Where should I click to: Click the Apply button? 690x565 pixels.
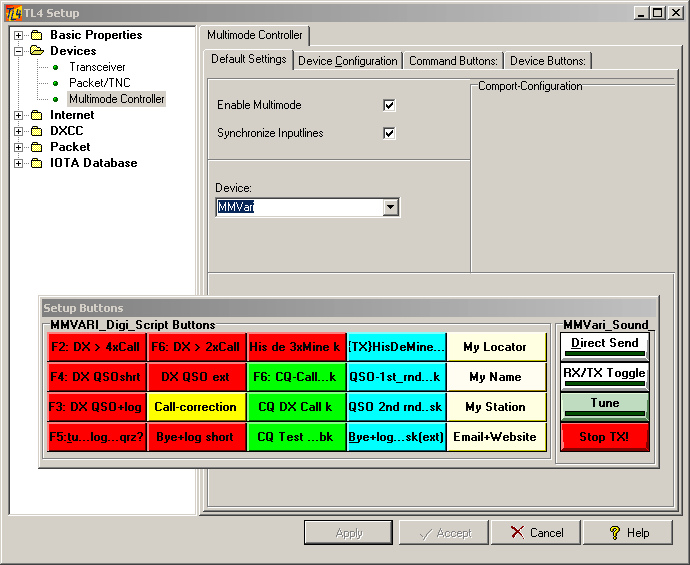pyautogui.click(x=349, y=532)
